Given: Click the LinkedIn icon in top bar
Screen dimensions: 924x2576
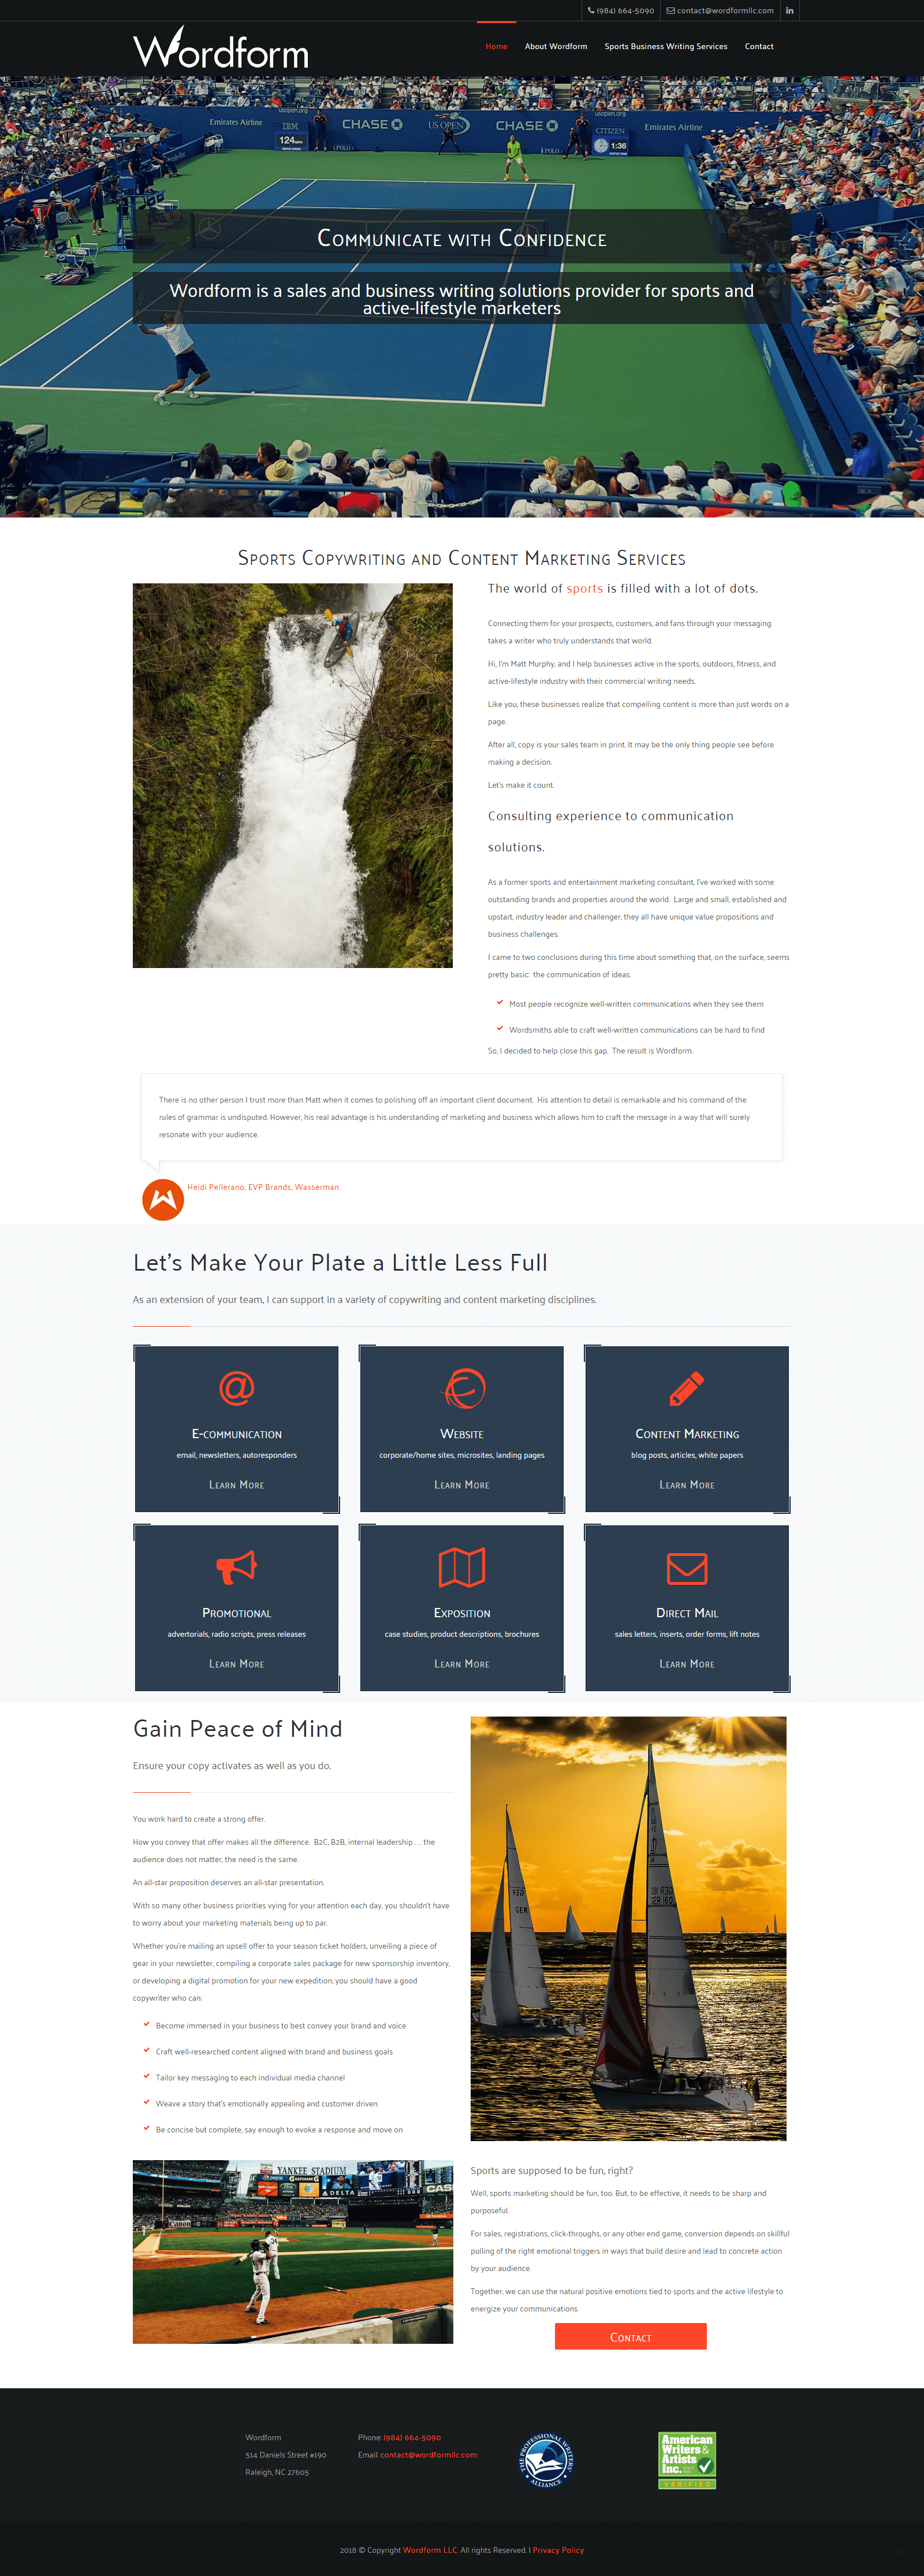Looking at the screenshot, I should (x=789, y=11).
